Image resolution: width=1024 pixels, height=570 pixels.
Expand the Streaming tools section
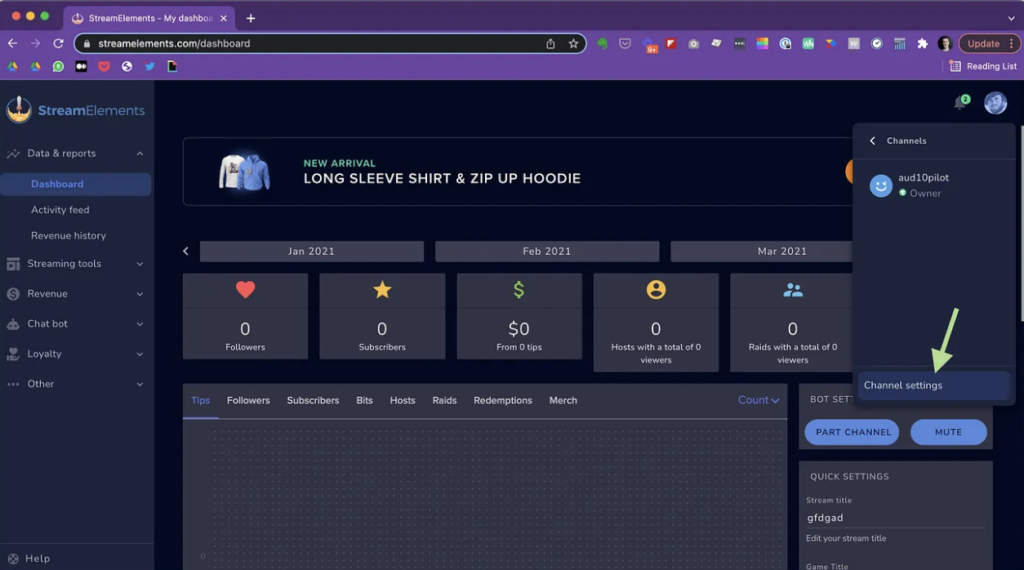76,264
